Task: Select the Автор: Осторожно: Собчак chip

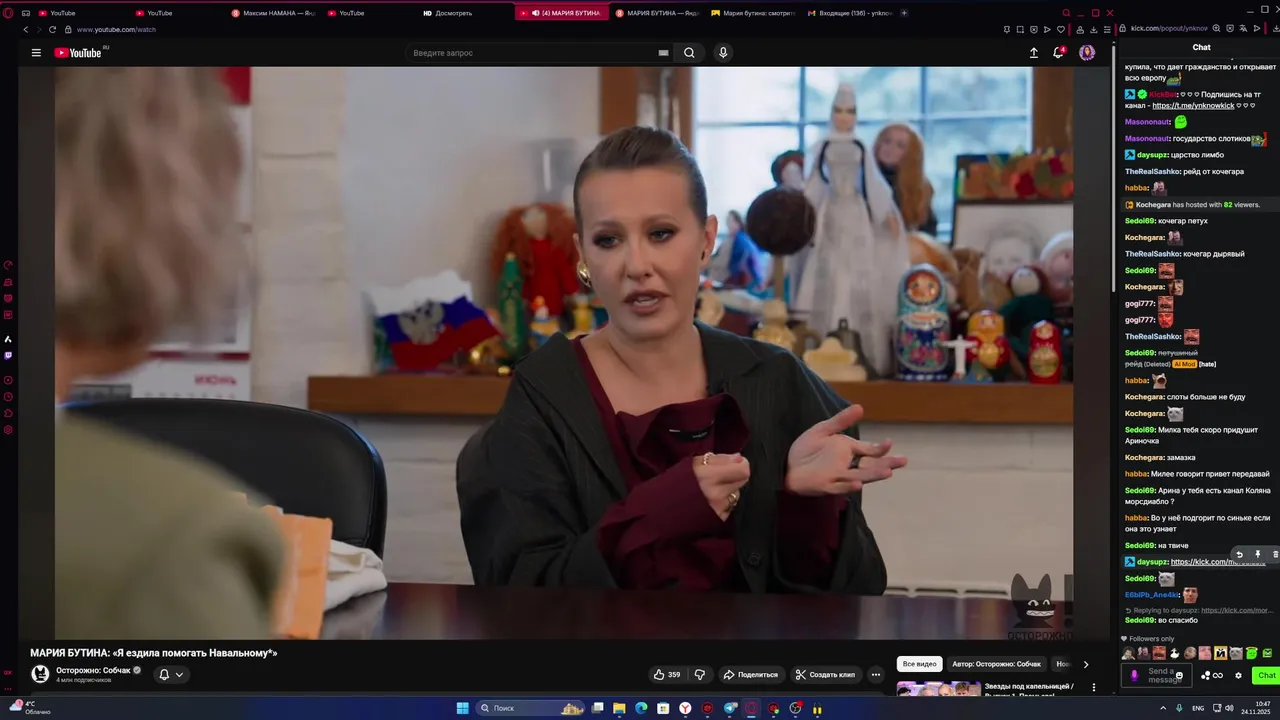Action: [996, 664]
